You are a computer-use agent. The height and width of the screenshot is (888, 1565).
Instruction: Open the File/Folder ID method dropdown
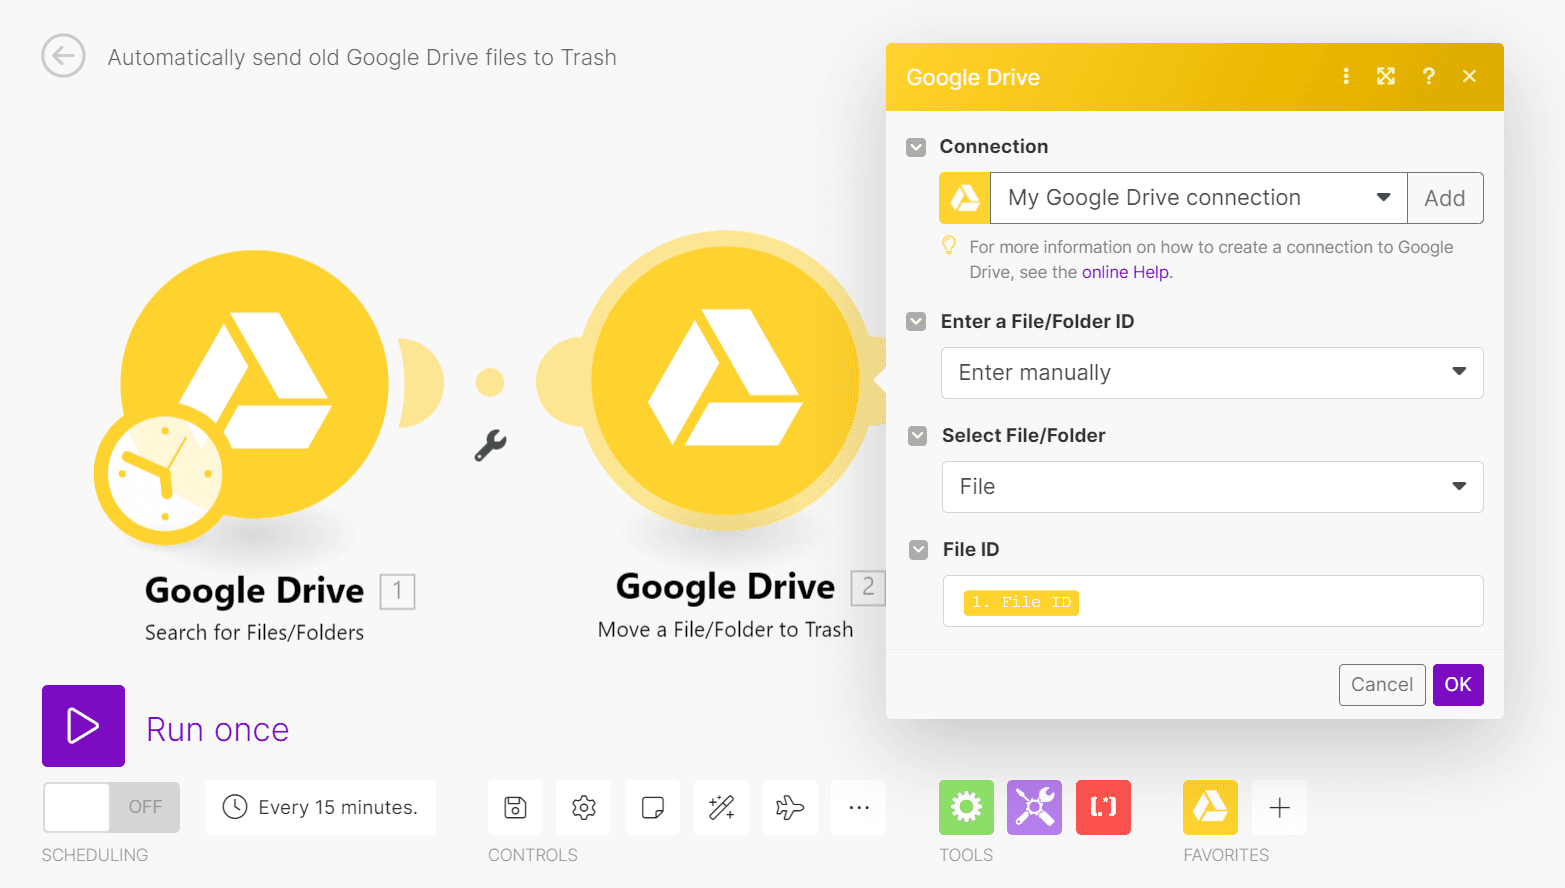[1211, 372]
